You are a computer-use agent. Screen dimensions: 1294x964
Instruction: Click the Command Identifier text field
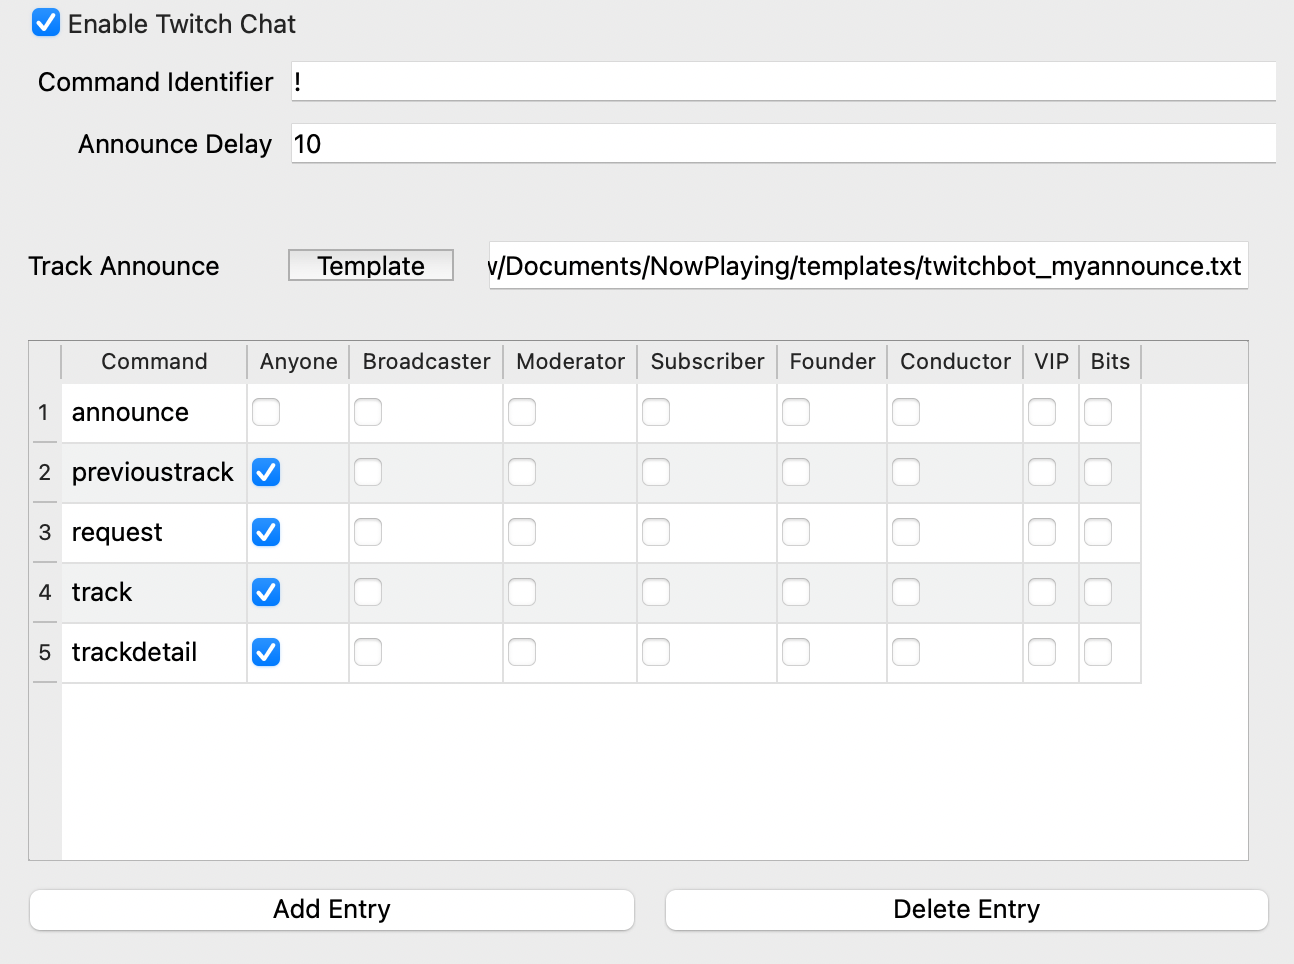[x=782, y=82]
